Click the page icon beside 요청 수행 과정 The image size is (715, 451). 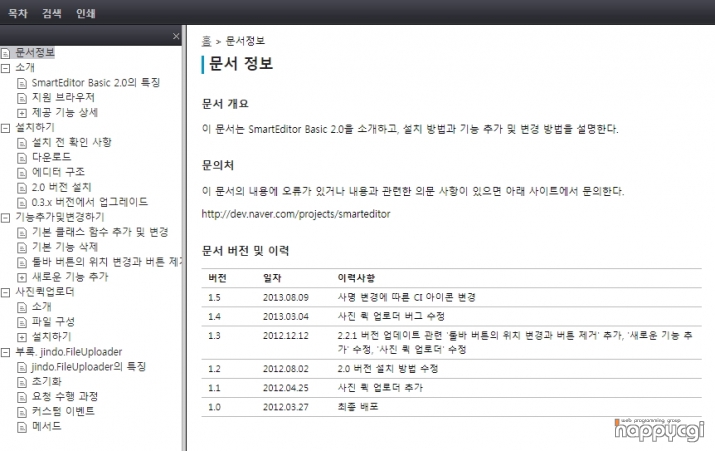point(22,398)
